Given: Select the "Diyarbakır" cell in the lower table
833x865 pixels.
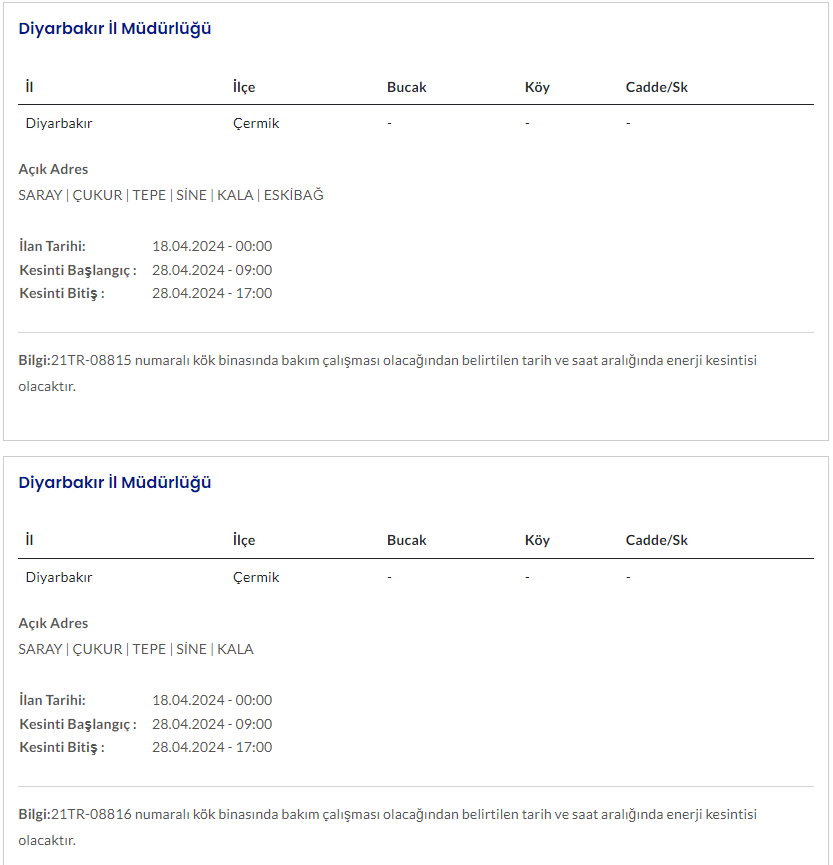Looking at the screenshot, I should click(x=59, y=578).
